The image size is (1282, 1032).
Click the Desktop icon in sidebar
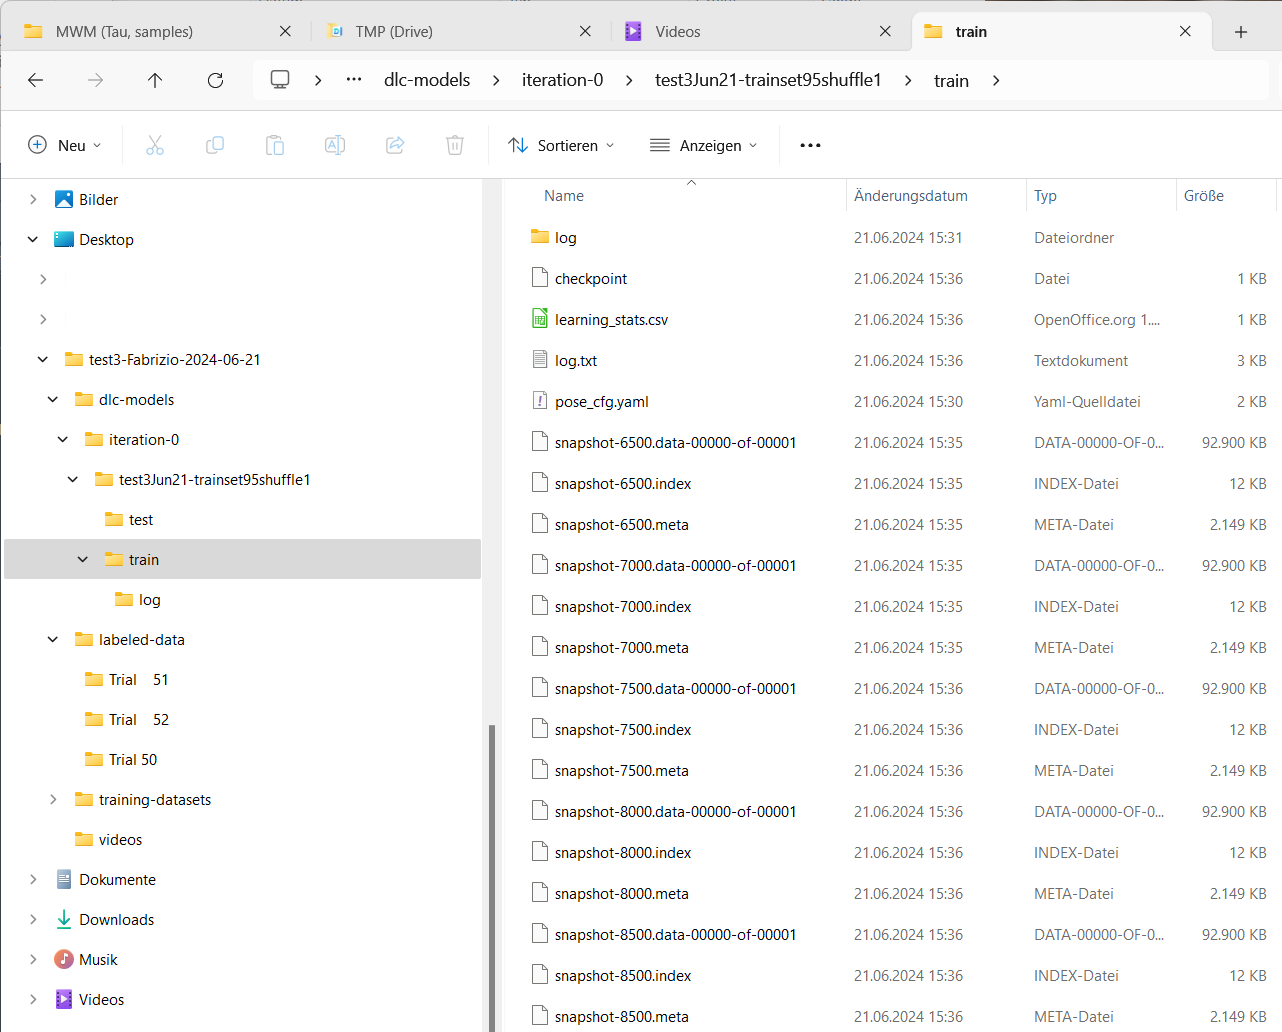click(x=64, y=239)
